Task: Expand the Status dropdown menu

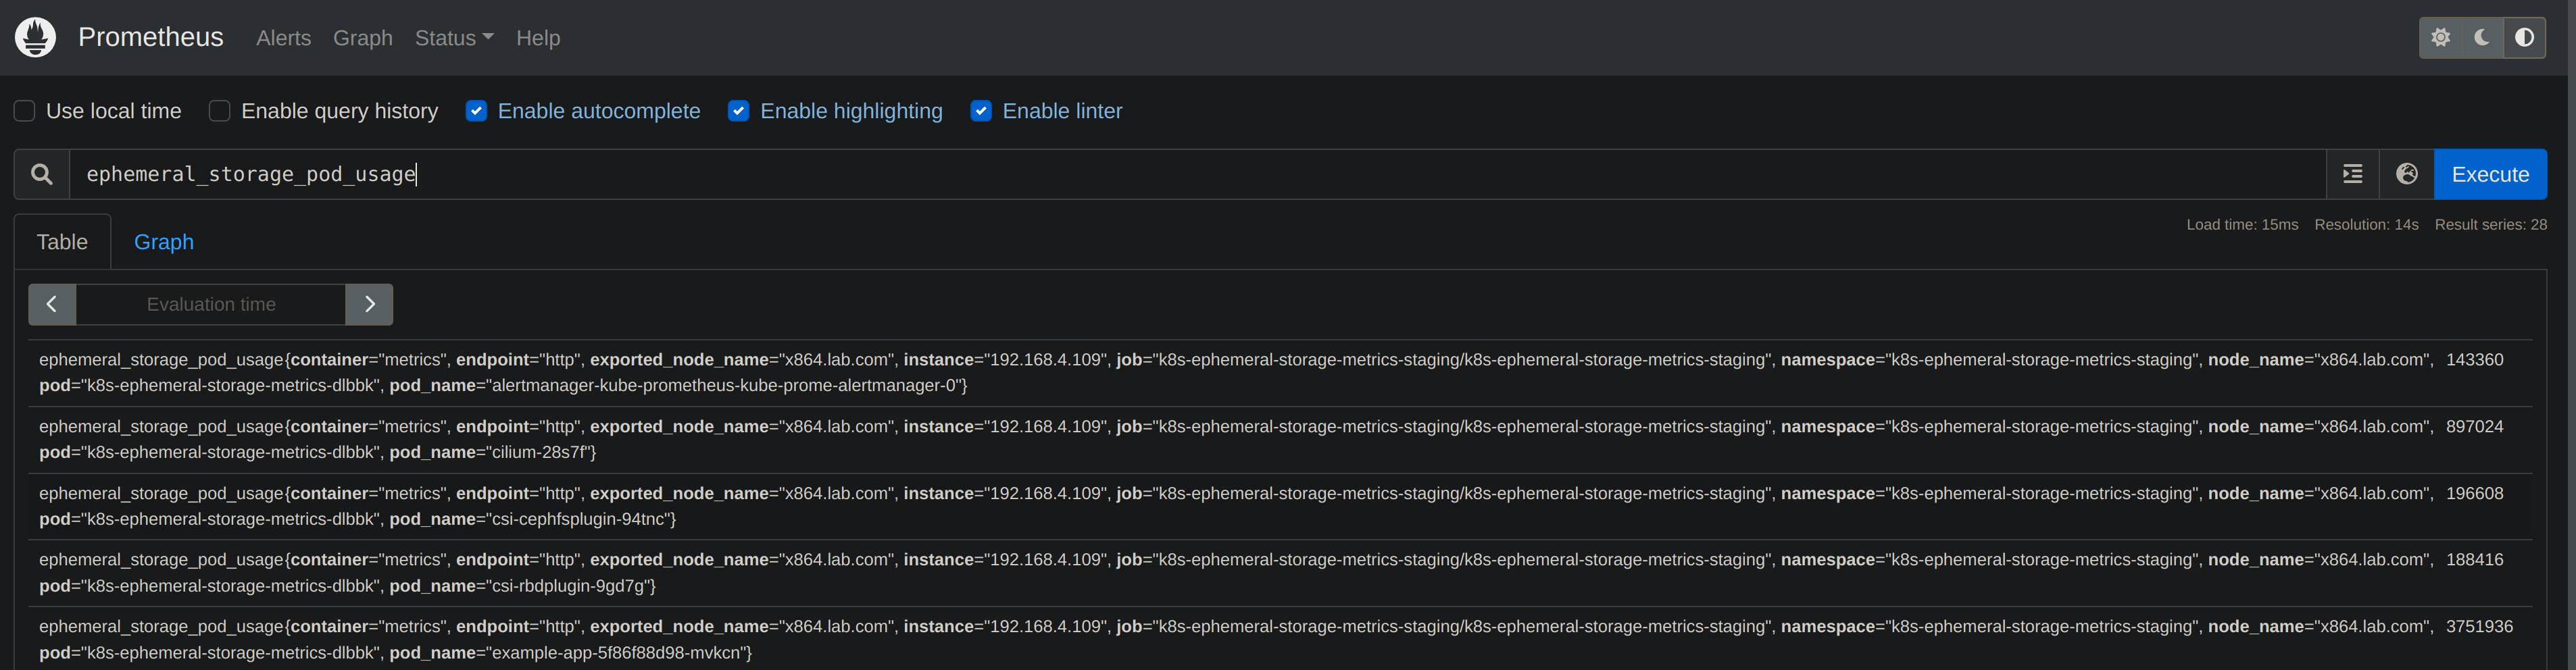Action: pyautogui.click(x=454, y=38)
